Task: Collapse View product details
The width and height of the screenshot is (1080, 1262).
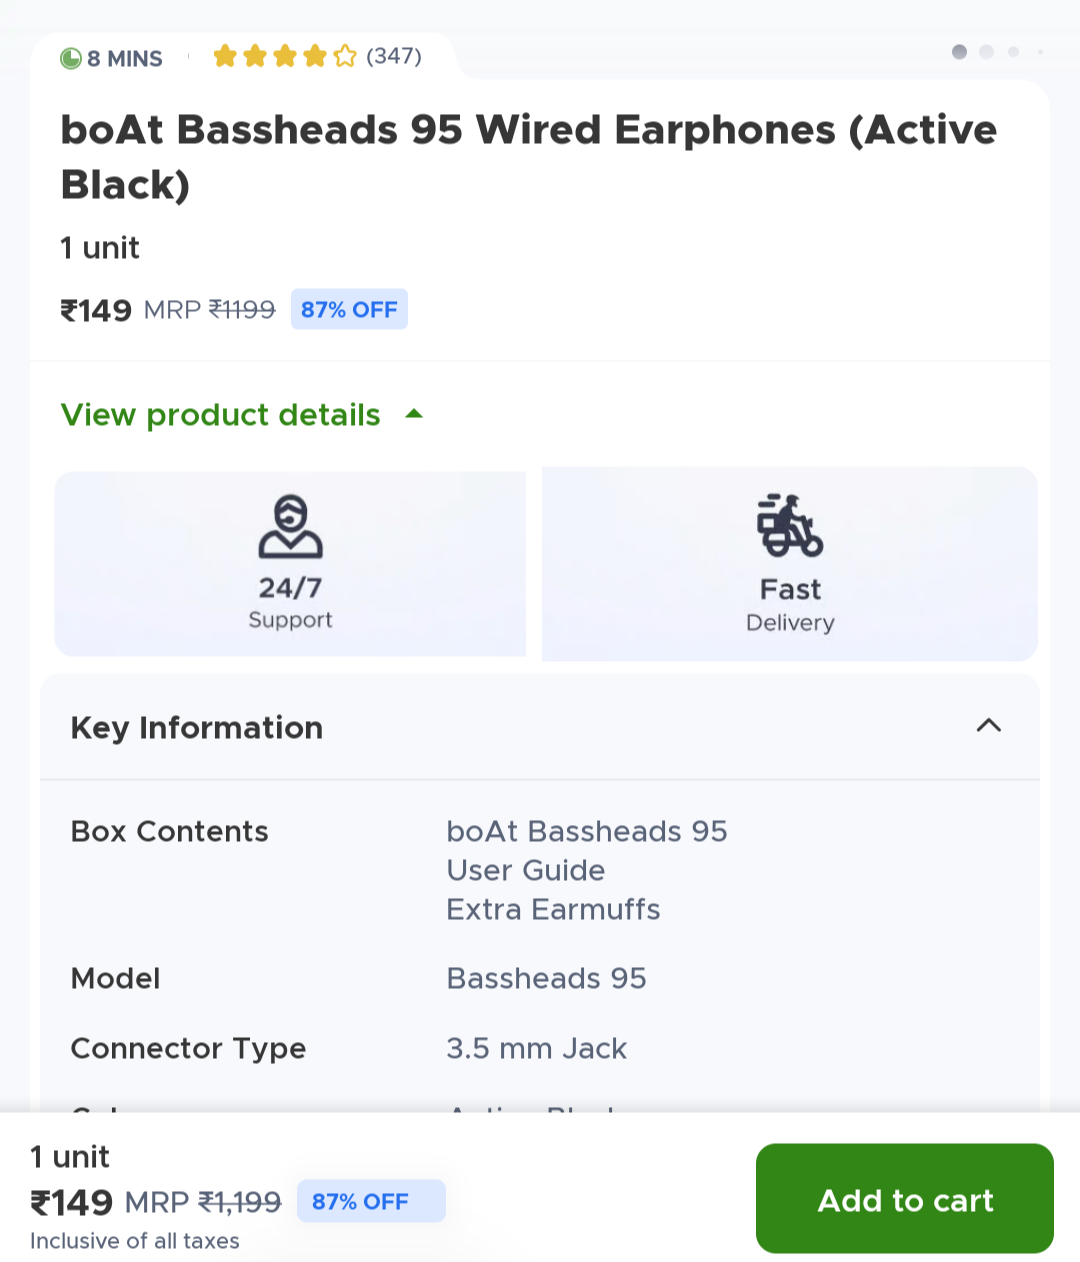Action: tap(221, 414)
